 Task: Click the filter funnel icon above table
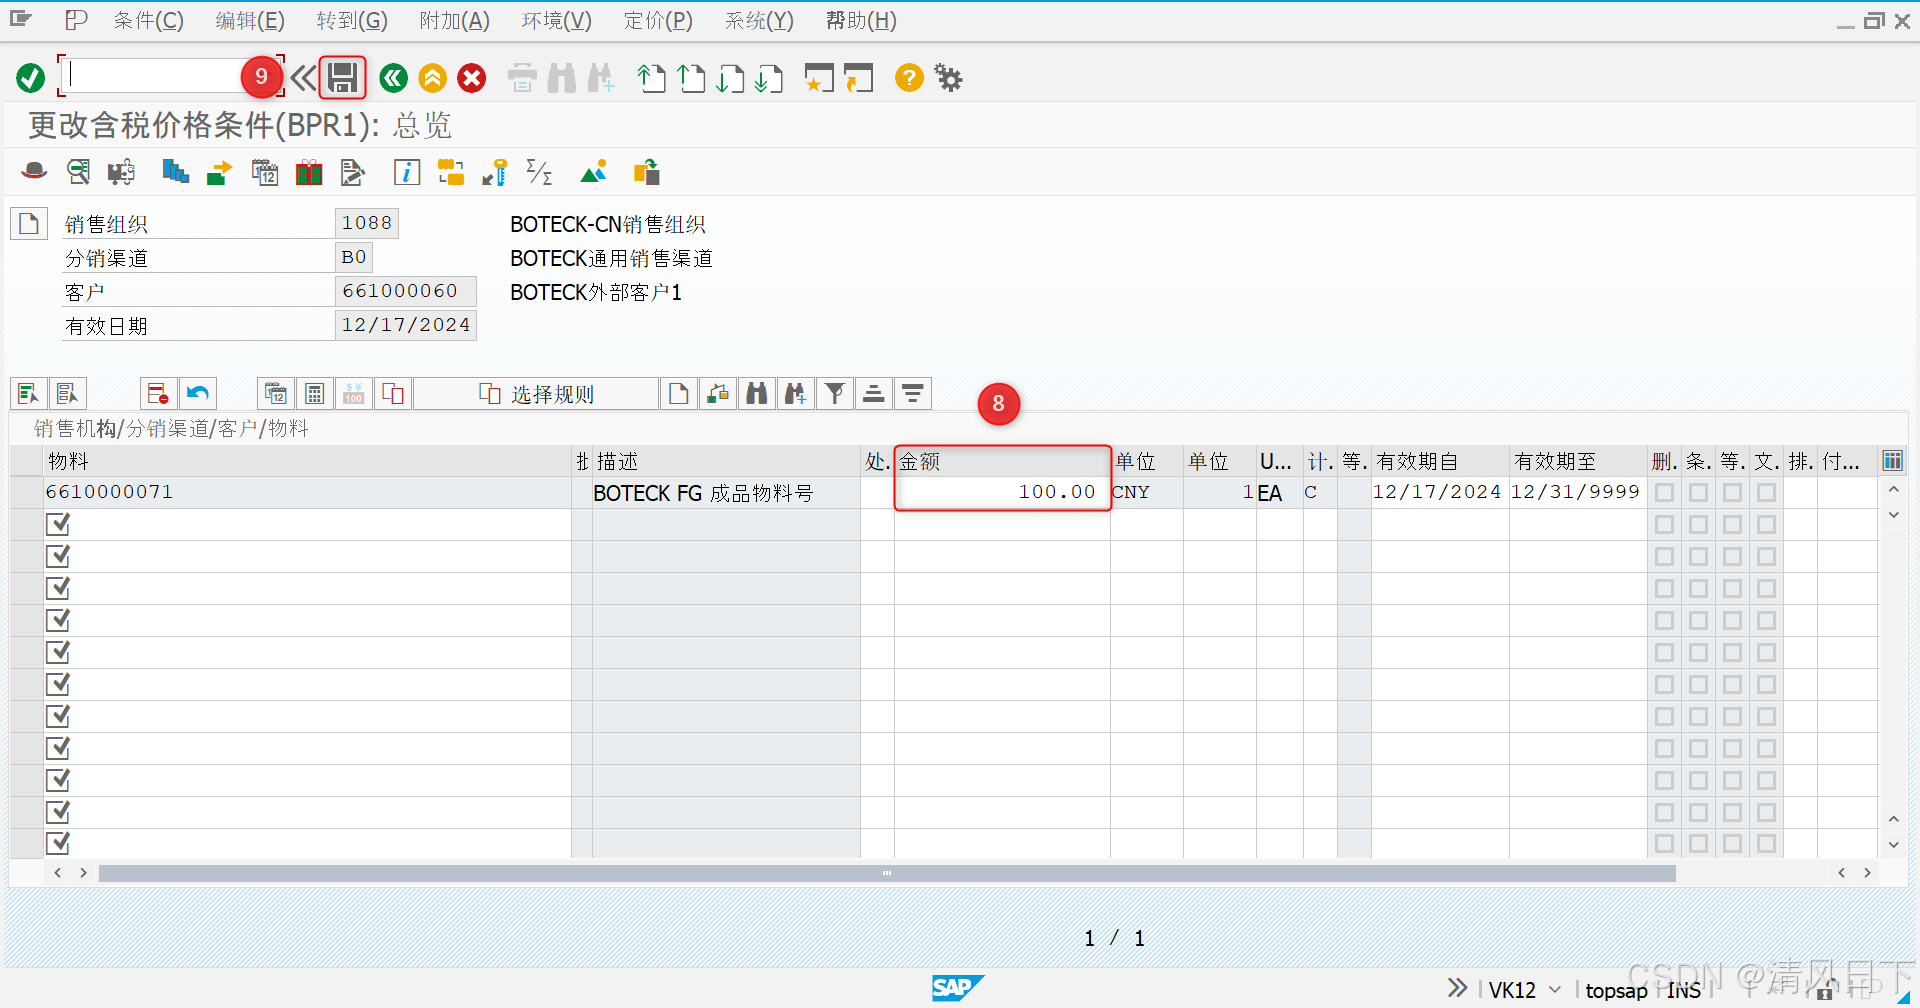(x=835, y=394)
